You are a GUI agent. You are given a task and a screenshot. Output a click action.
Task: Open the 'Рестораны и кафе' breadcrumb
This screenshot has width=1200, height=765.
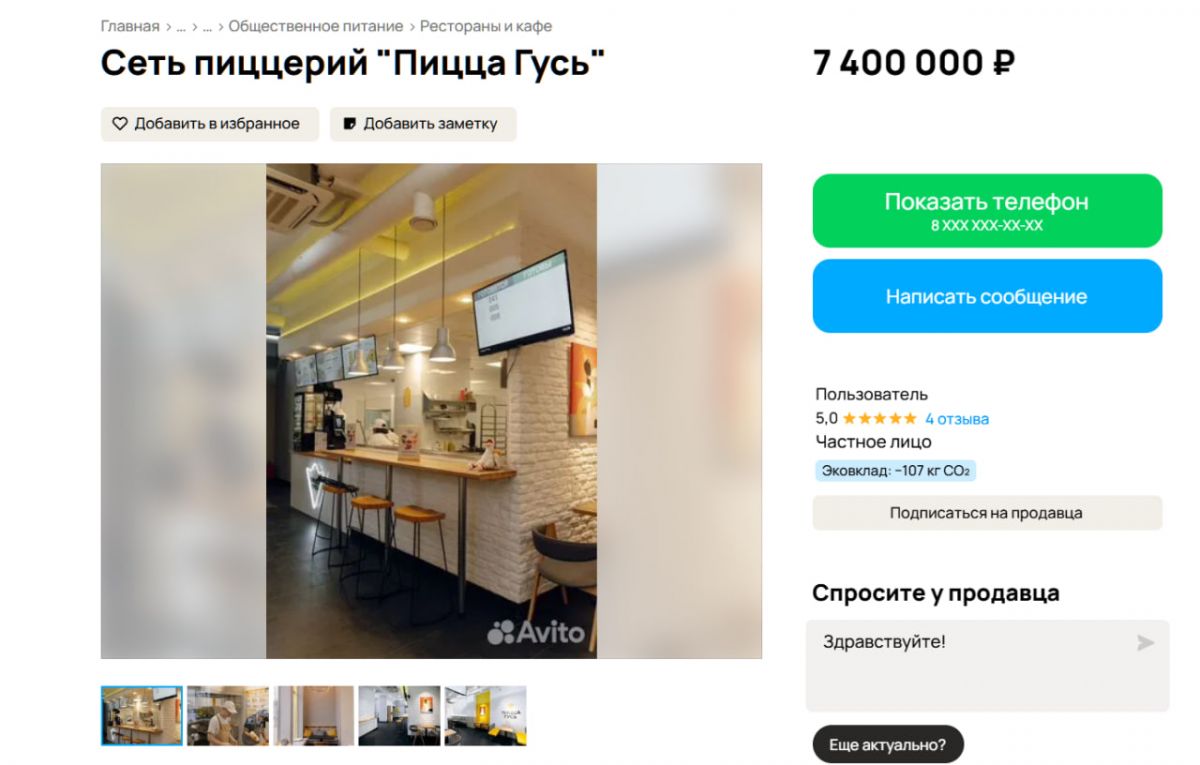coord(486,26)
